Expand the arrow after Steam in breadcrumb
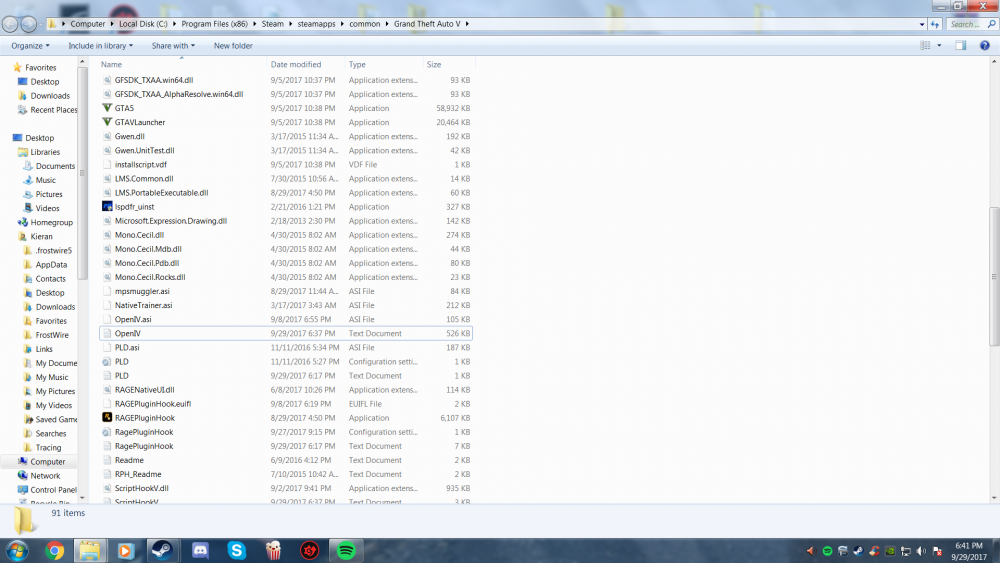 point(290,24)
